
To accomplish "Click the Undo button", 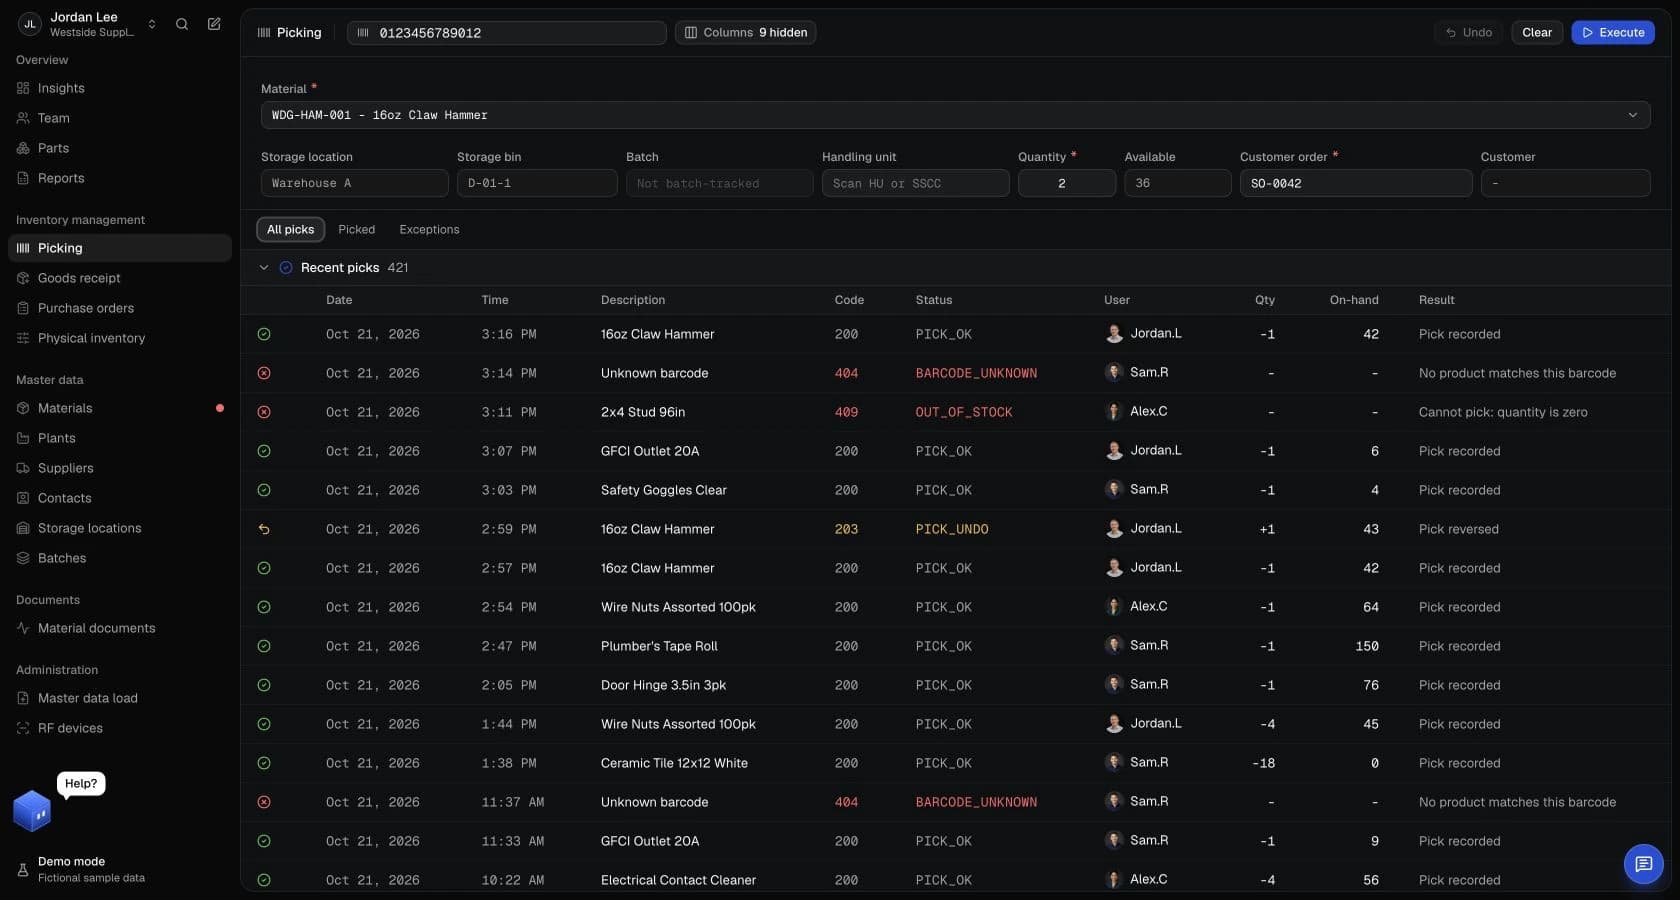I will click(x=1468, y=33).
